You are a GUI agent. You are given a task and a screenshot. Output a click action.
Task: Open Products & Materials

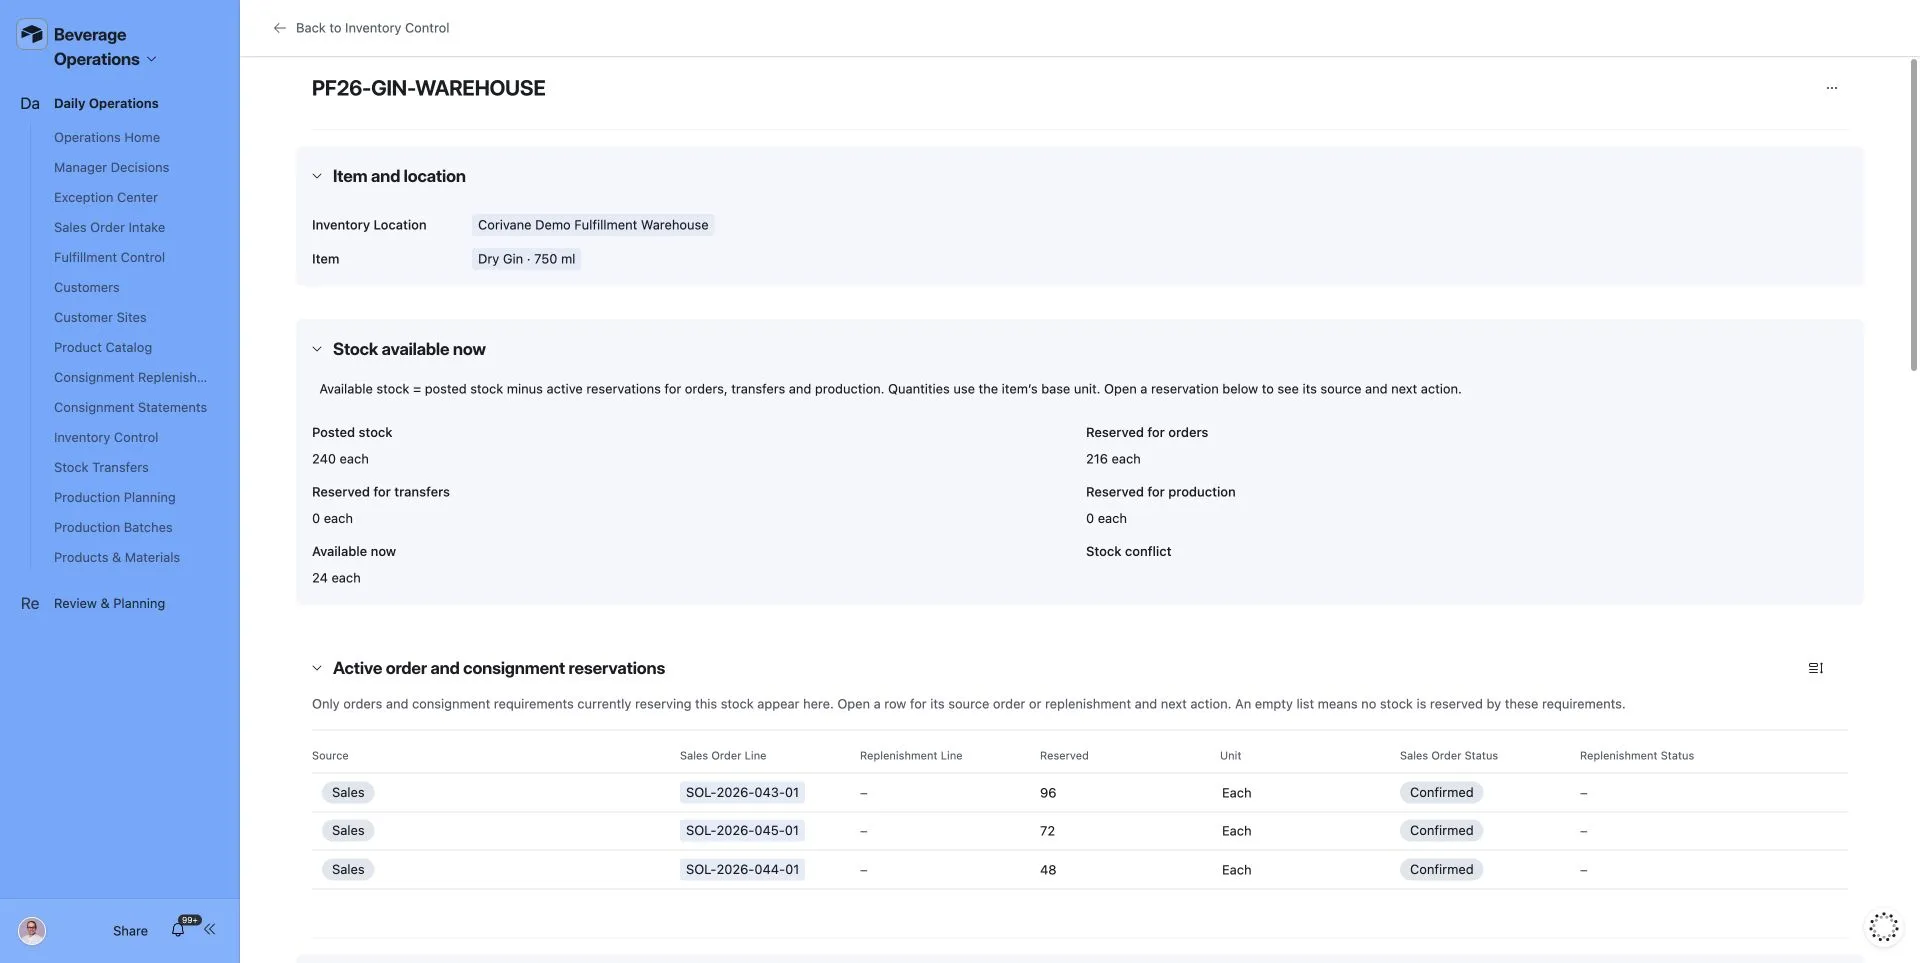tap(117, 557)
